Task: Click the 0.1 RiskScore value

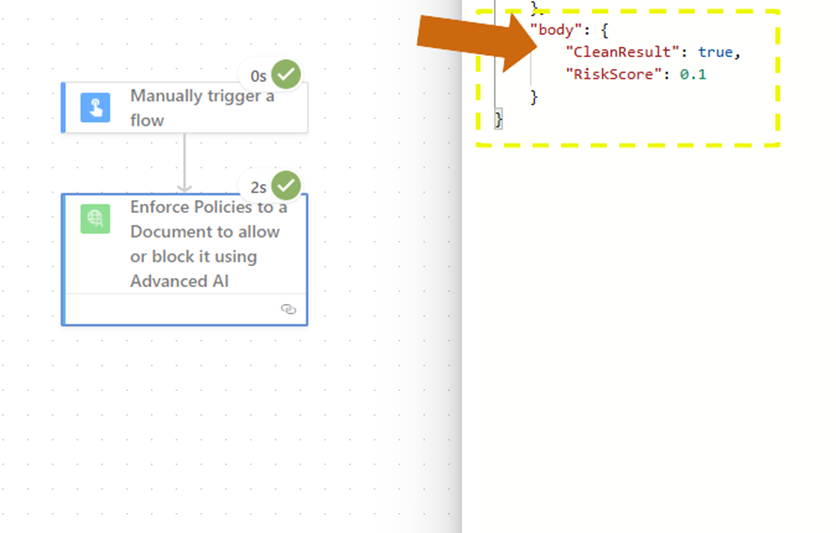Action: 693,74
